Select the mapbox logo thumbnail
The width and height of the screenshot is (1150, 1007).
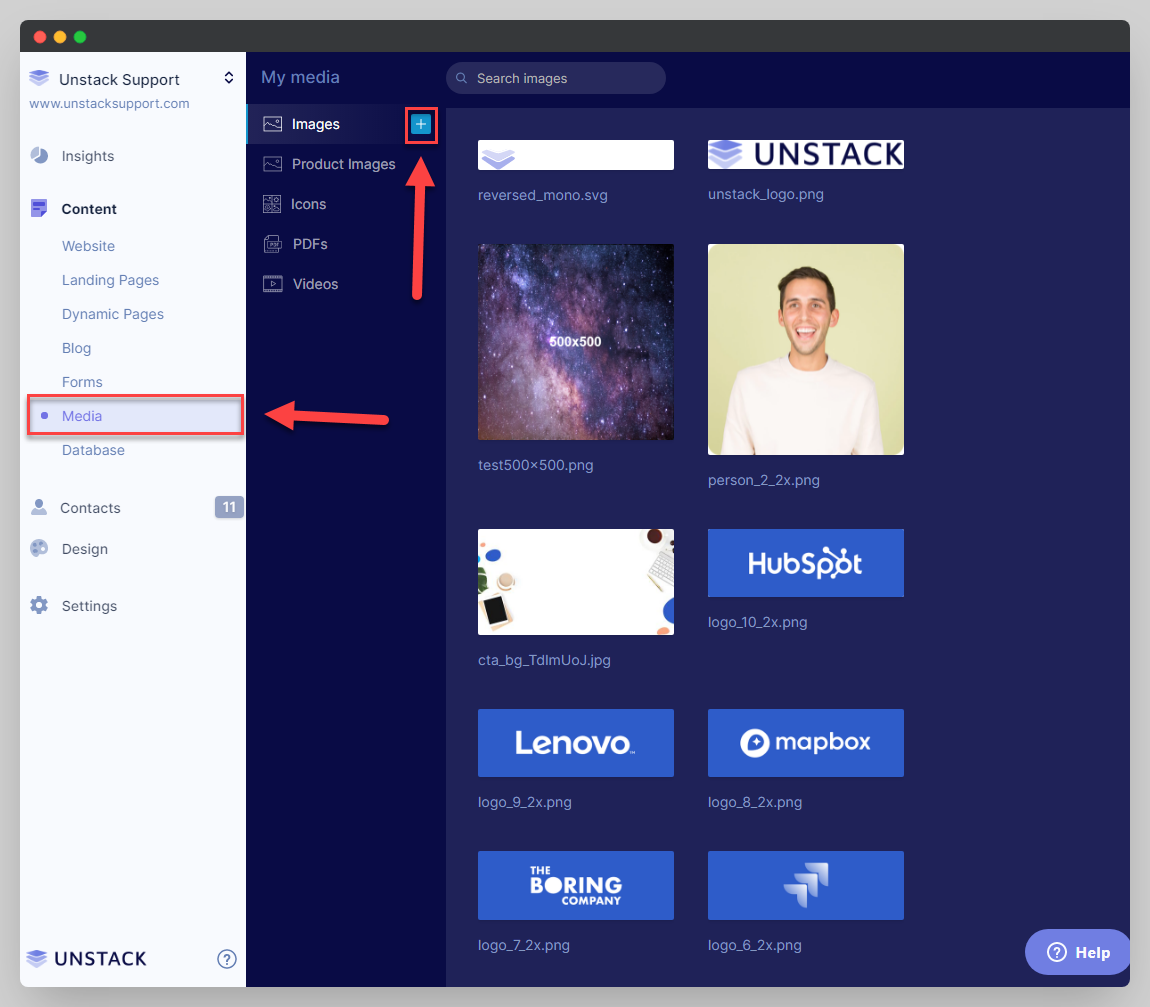(805, 742)
